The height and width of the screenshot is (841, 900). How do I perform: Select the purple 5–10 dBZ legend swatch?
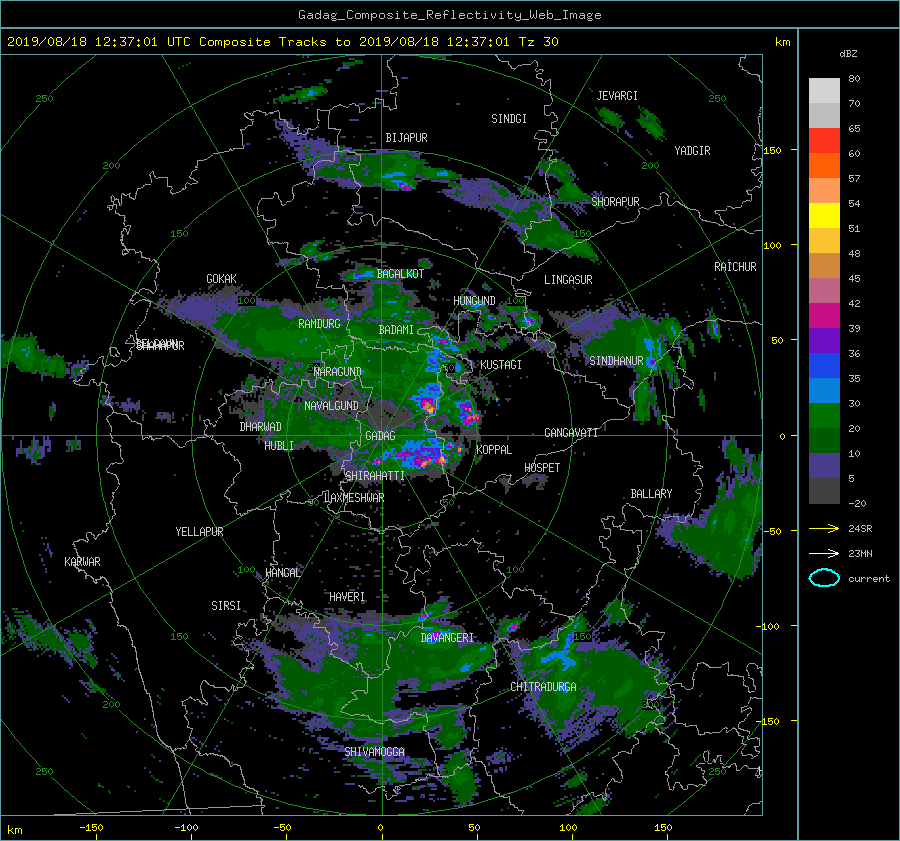coord(824,466)
